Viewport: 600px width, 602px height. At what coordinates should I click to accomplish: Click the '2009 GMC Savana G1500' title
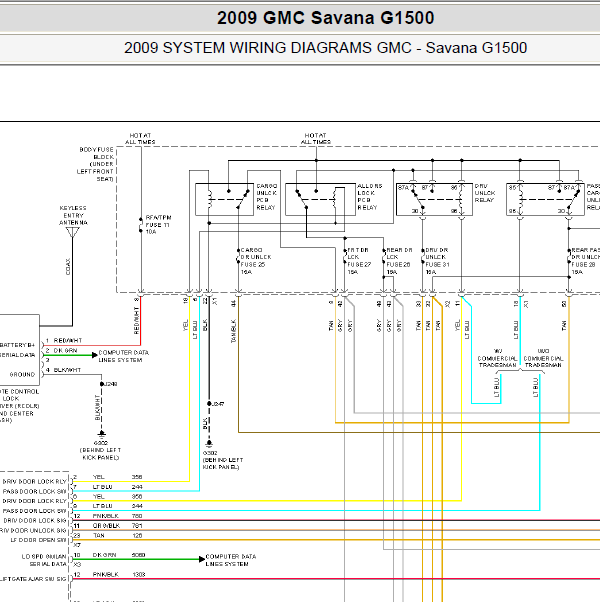coord(326,18)
